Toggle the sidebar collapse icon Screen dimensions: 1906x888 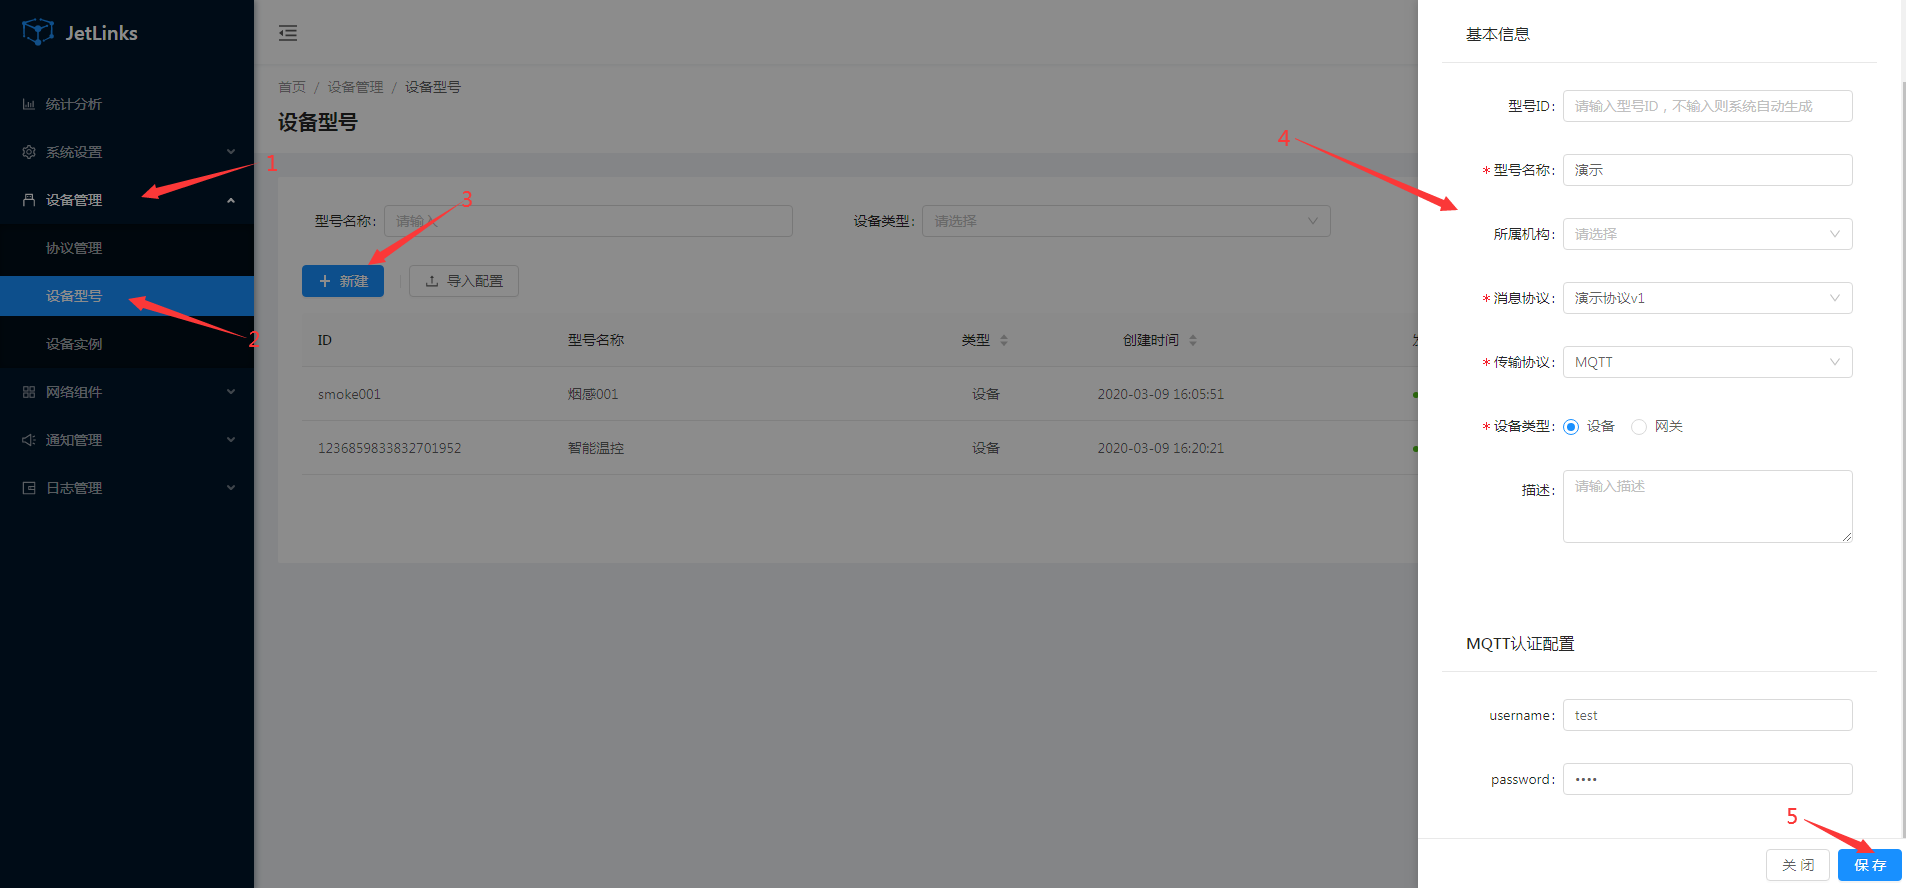click(x=288, y=33)
